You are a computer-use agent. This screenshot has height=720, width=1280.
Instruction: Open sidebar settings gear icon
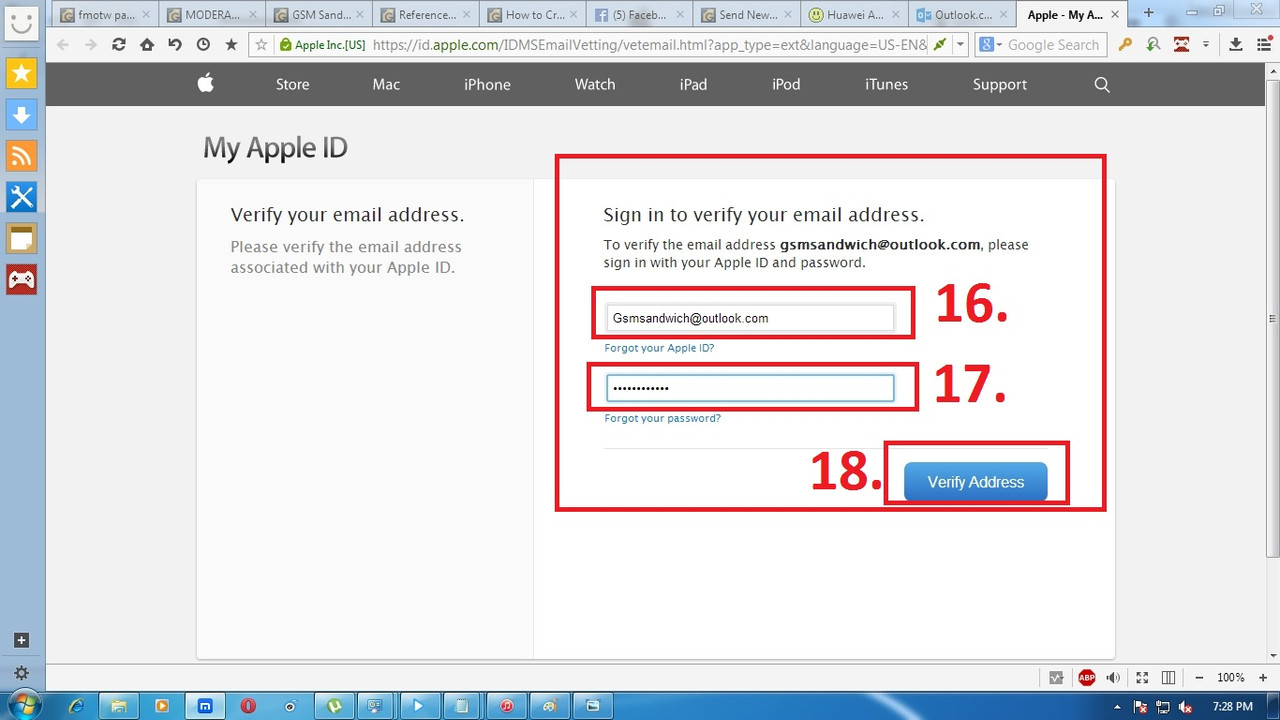point(22,673)
